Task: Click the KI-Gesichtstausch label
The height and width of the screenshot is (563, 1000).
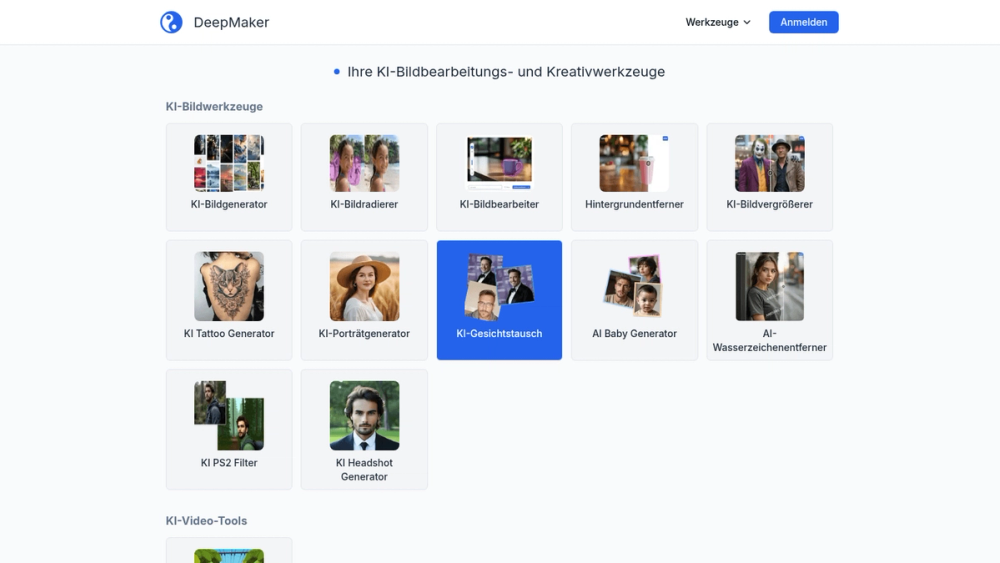Action: [499, 333]
